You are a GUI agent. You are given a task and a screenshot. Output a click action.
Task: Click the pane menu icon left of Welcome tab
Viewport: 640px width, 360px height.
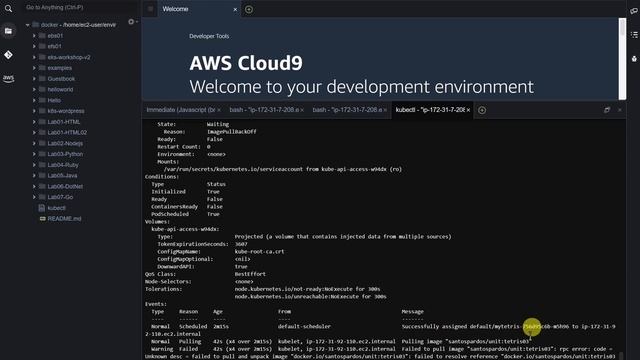coord(150,9)
